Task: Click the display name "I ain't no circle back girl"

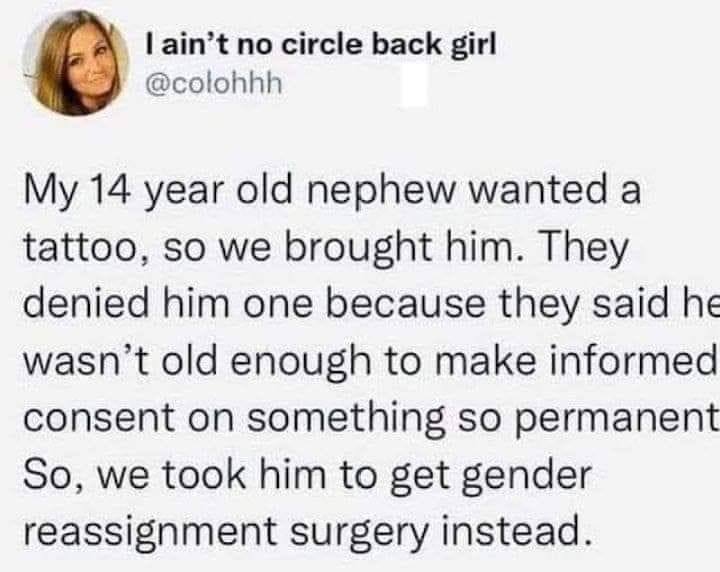Action: (321, 45)
